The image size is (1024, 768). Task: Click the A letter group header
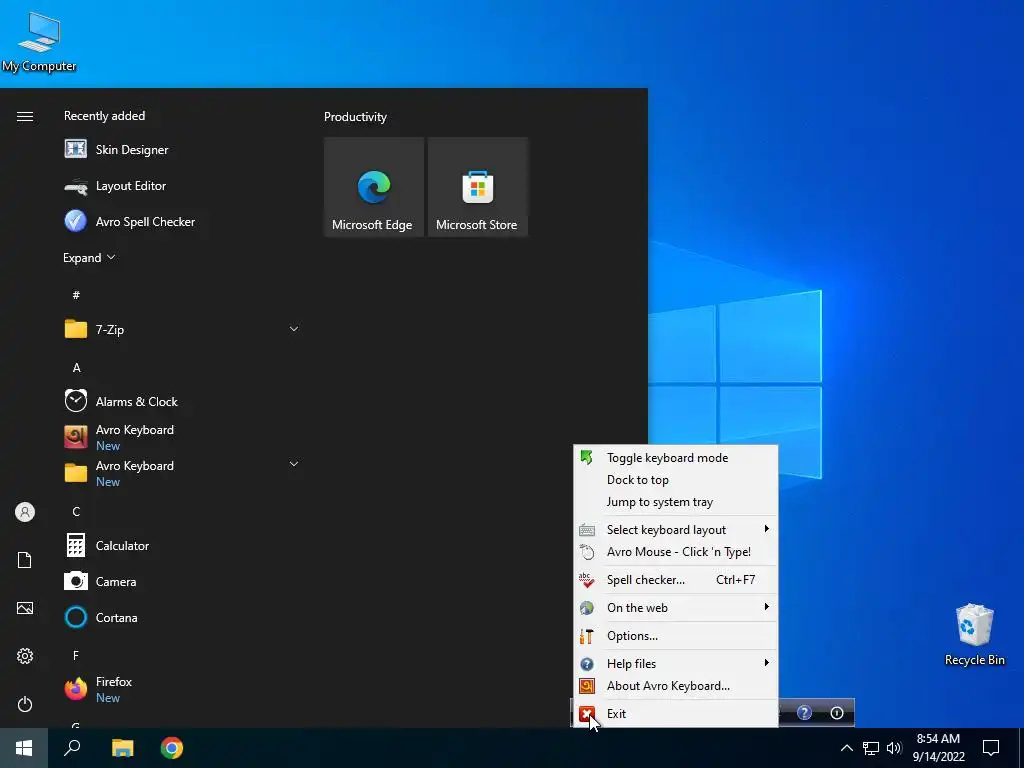tap(76, 368)
